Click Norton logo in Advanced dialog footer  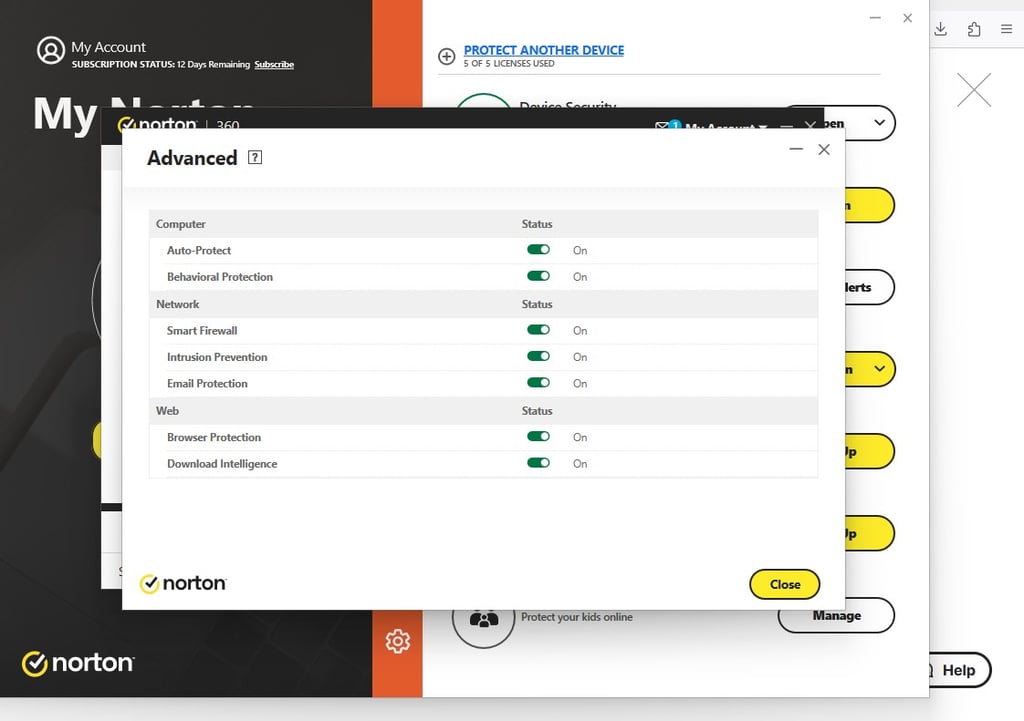pyautogui.click(x=183, y=583)
